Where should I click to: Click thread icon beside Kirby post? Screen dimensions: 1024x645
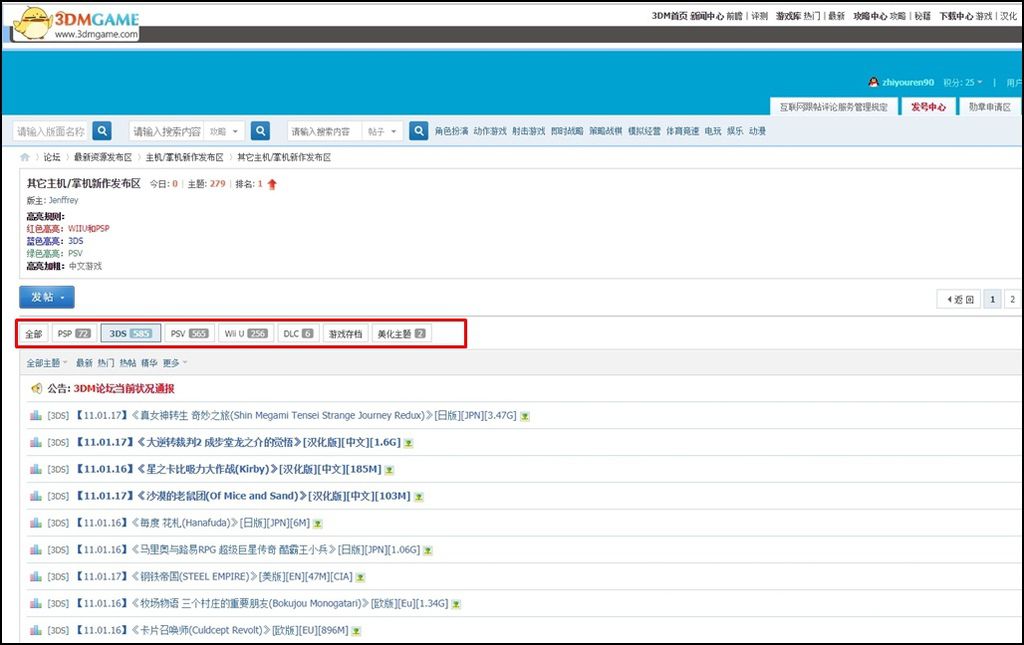click(x=36, y=469)
